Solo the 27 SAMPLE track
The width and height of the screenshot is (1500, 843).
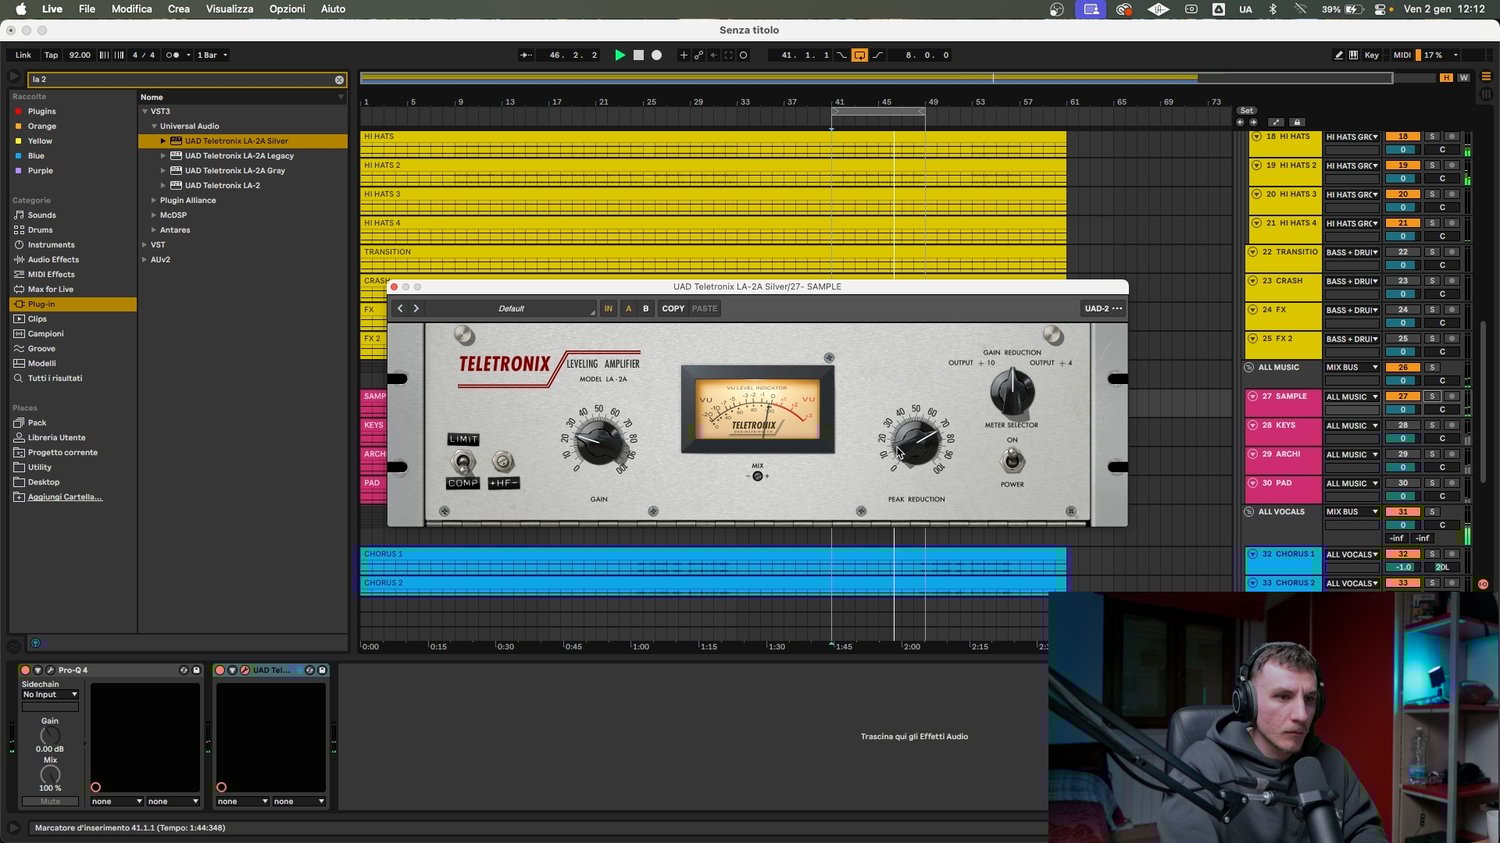1432,396
